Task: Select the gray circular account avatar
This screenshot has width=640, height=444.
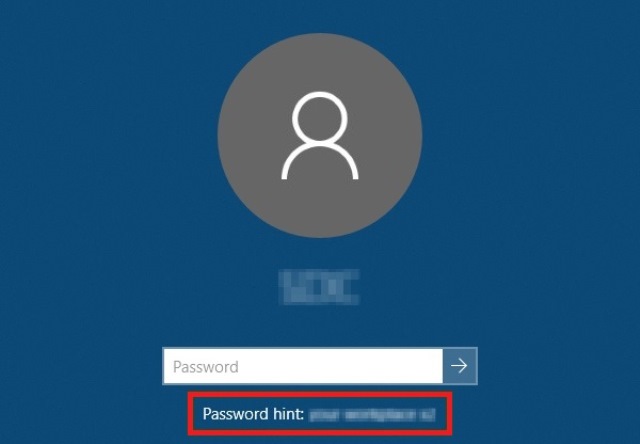Action: point(320,135)
